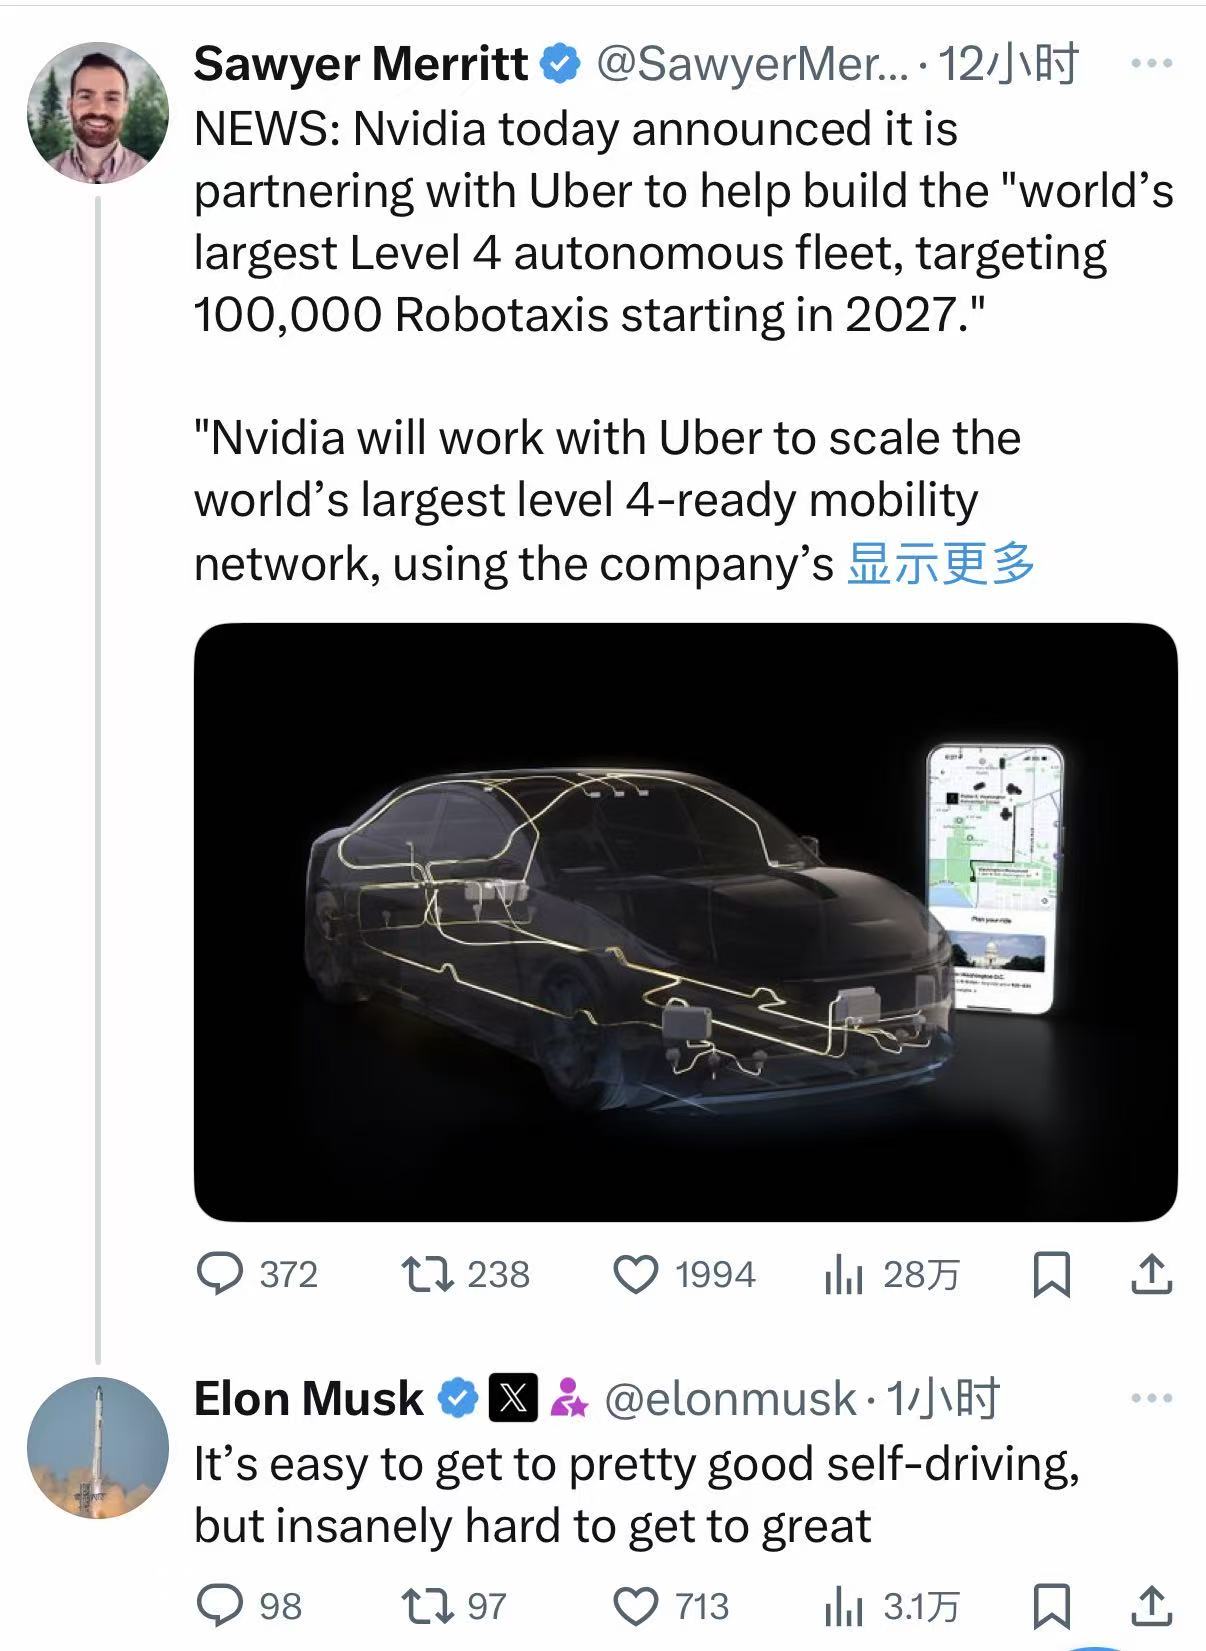Viewport: 1206px width, 1651px height.
Task: Open Elon Musk's rocket avatar
Action: (x=98, y=1448)
